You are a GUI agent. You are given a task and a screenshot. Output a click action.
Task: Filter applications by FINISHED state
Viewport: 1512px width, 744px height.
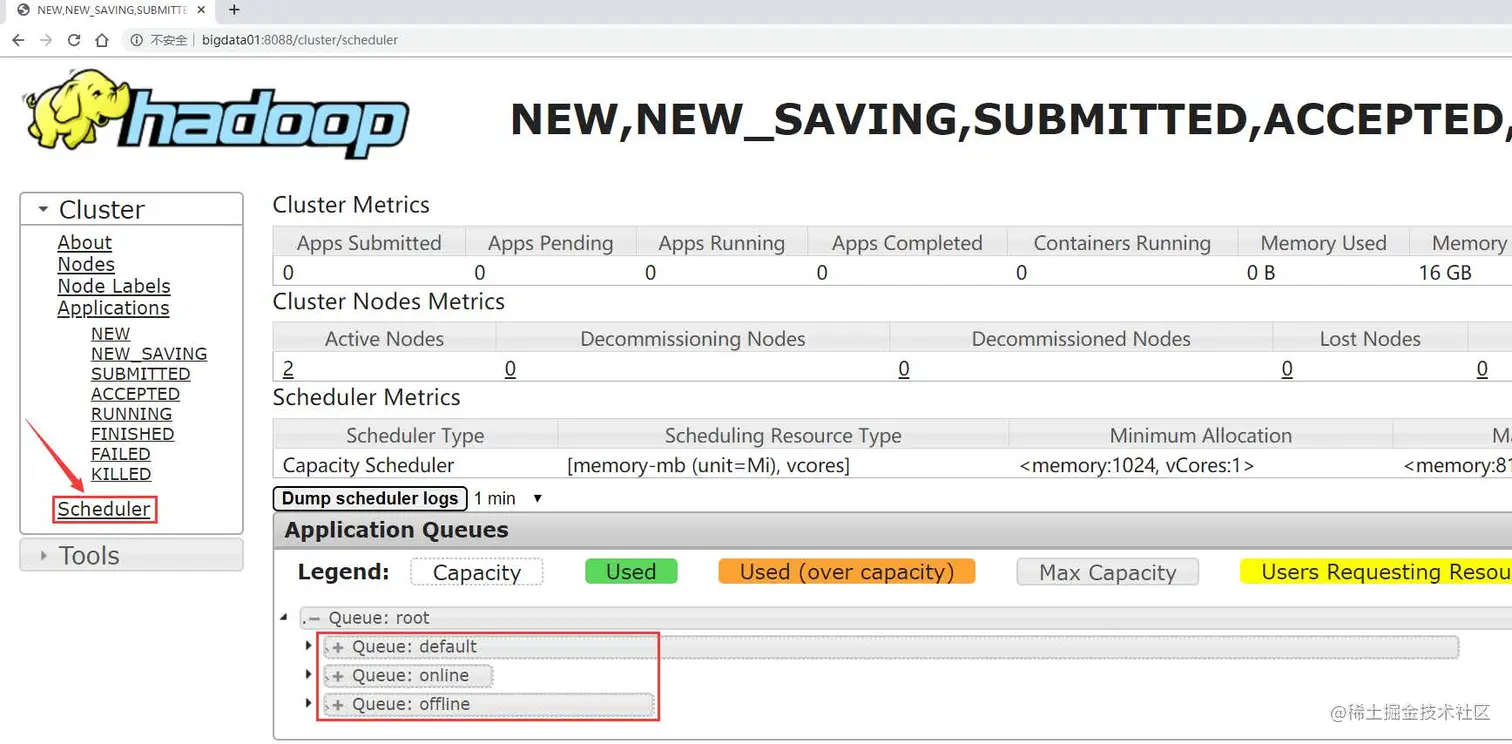tap(132, 434)
